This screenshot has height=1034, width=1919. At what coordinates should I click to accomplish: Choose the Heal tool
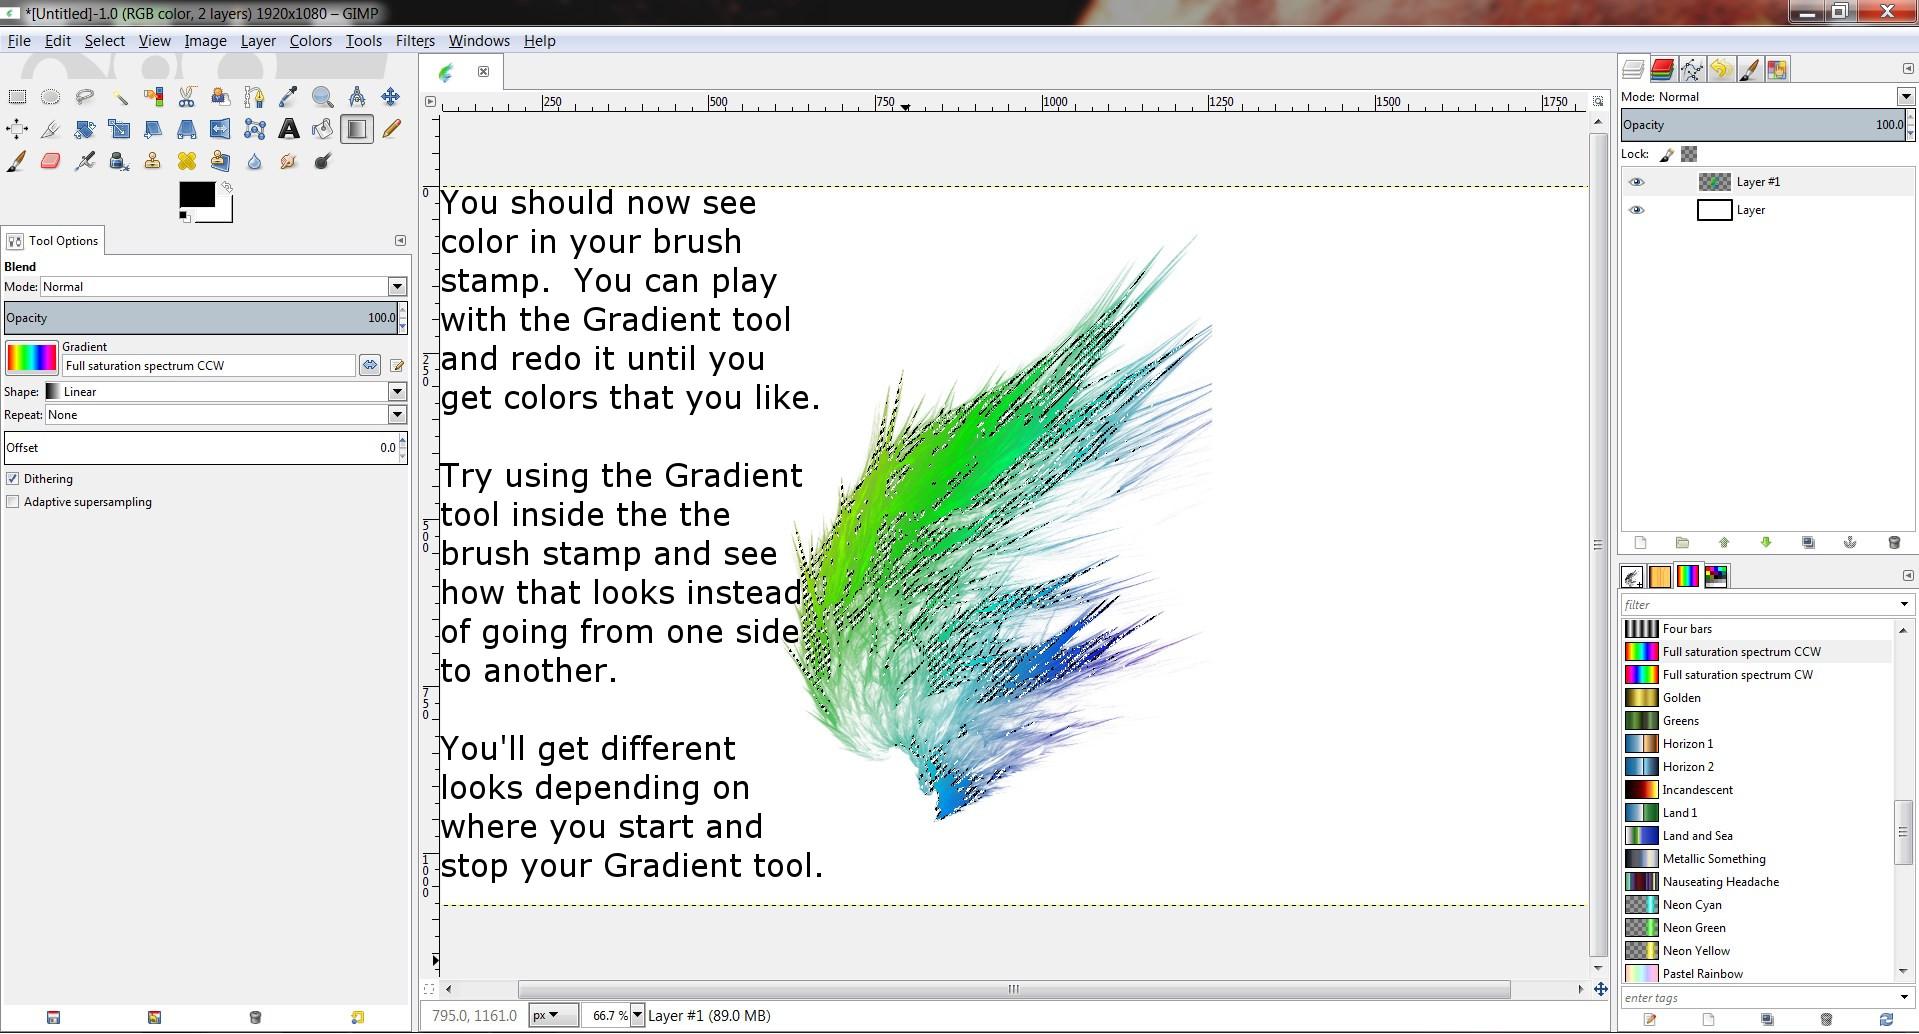coord(187,161)
